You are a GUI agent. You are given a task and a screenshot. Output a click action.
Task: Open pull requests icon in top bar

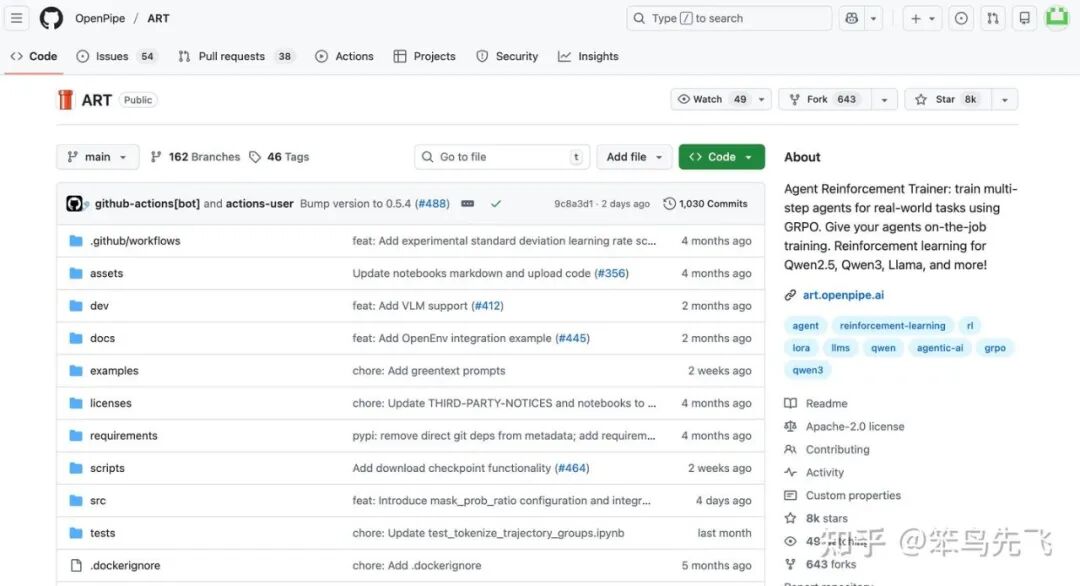click(x=993, y=18)
